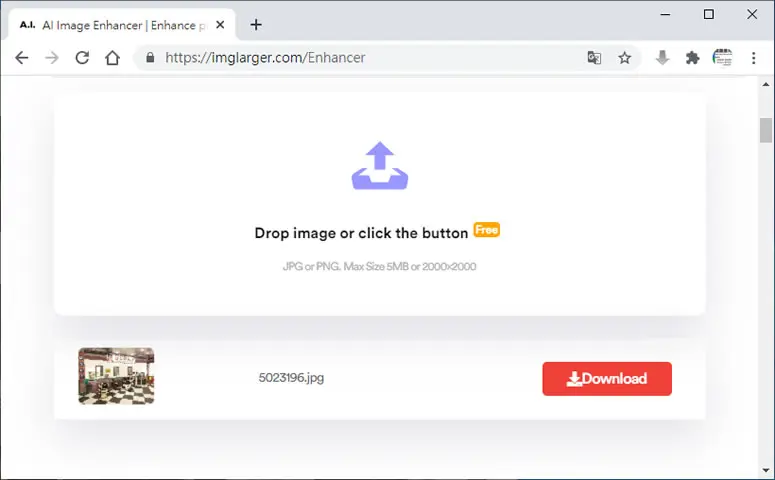This screenshot has width=775, height=480.
Task: Click the purple upload image icon
Action: point(380,166)
